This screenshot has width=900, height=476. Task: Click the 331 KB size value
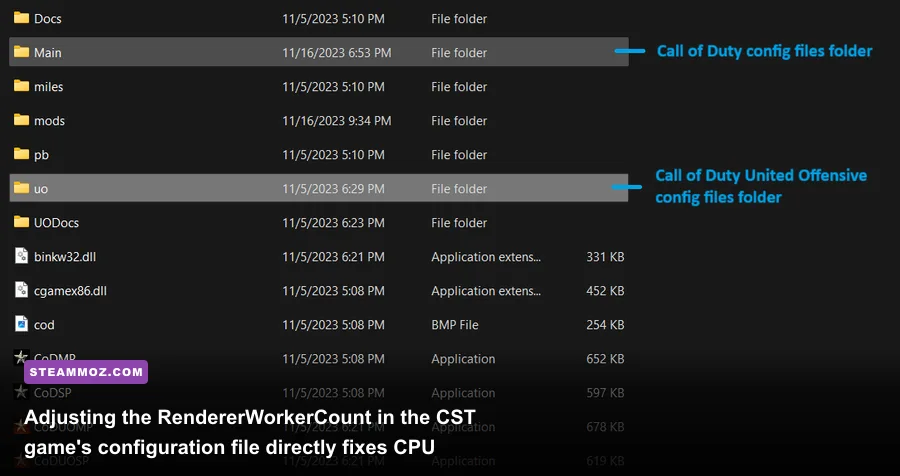[x=605, y=257]
